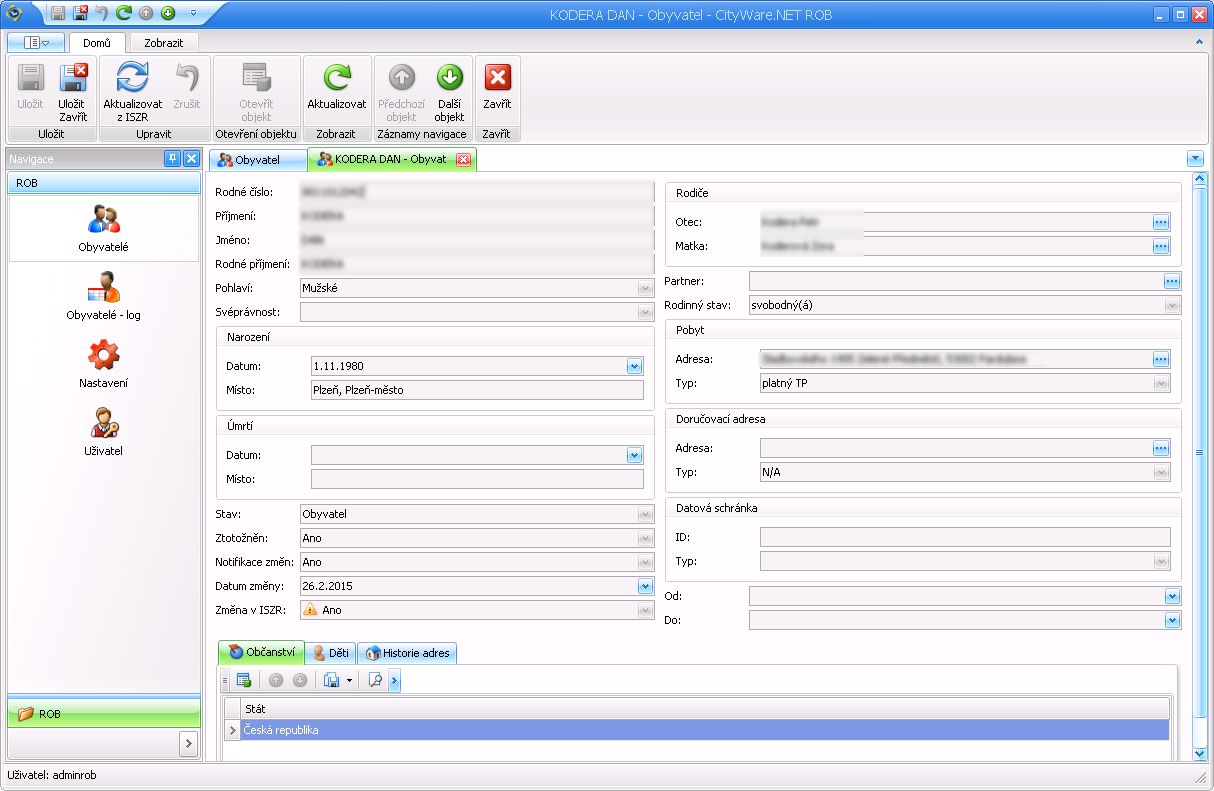Click scroll-down arrow of form scrollbar
The width and height of the screenshot is (1214, 791).
[x=1200, y=753]
